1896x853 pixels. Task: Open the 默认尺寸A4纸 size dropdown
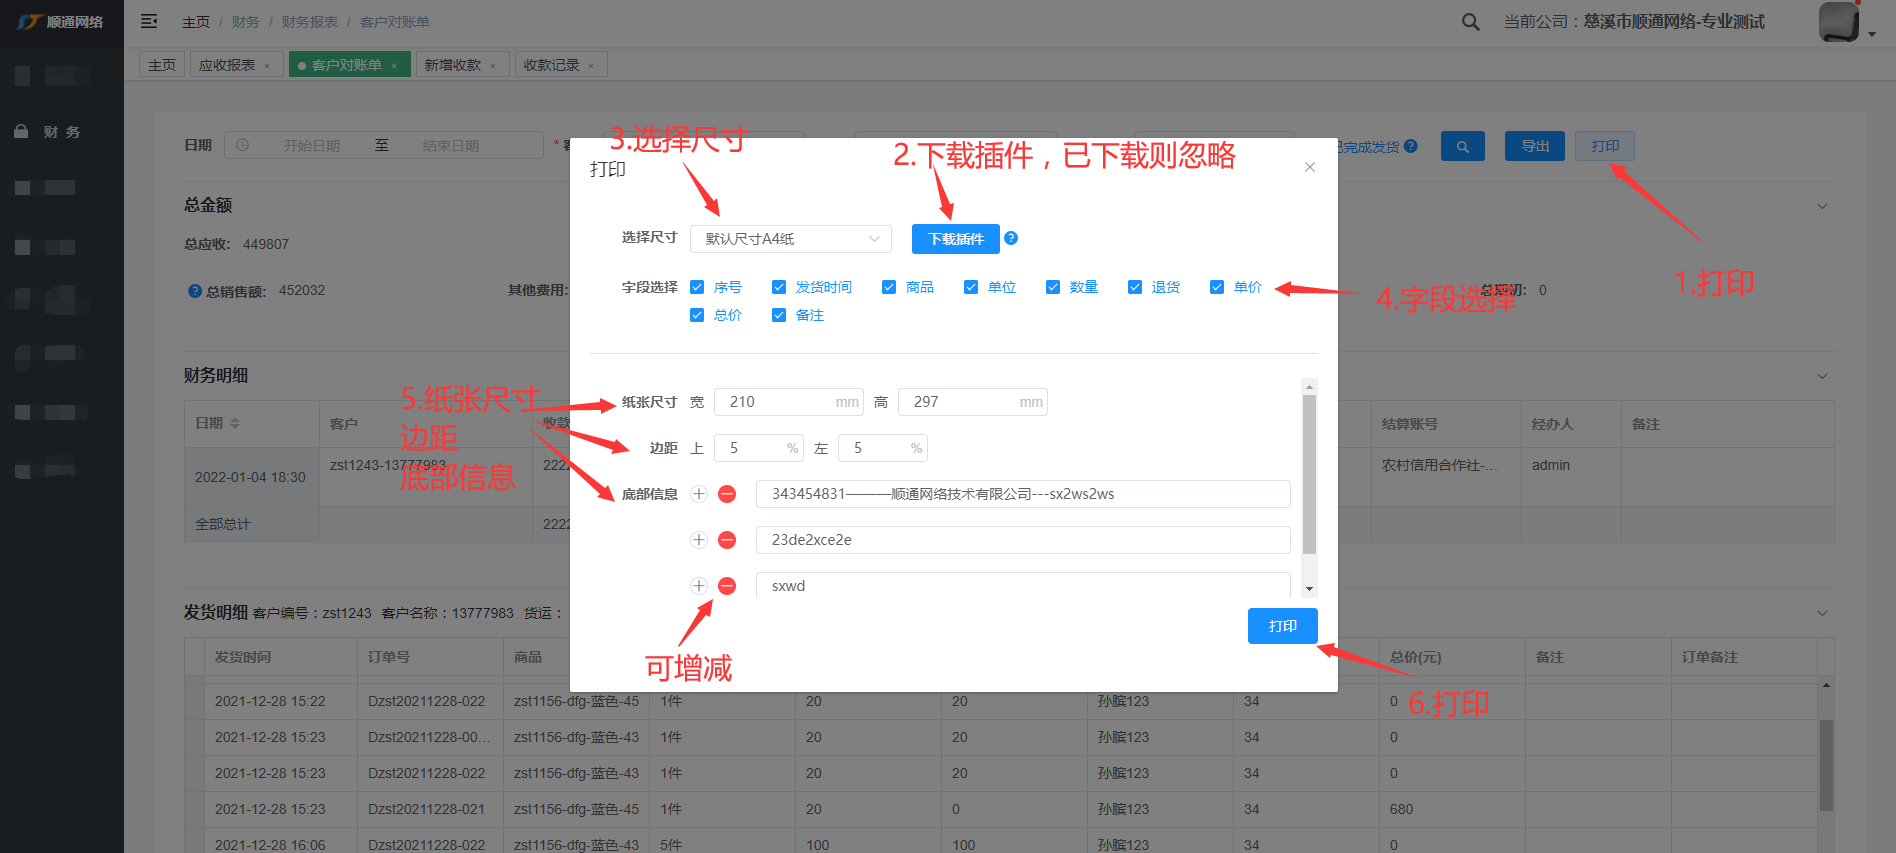[x=790, y=239]
